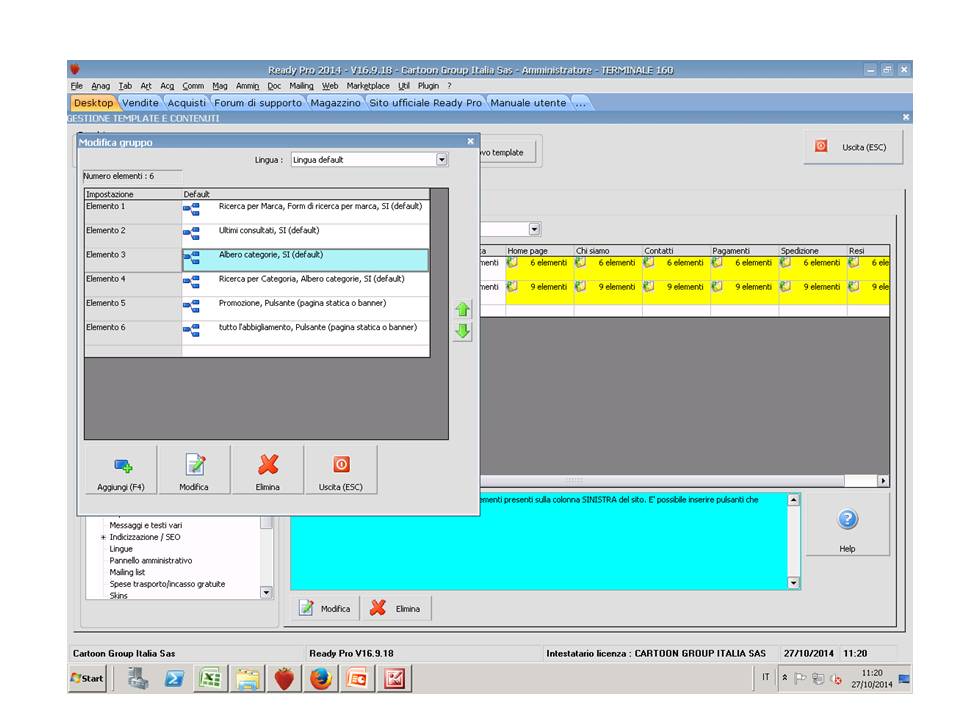Click the structure icon of Elemento 6
This screenshot has width=960, height=720.
click(191, 331)
